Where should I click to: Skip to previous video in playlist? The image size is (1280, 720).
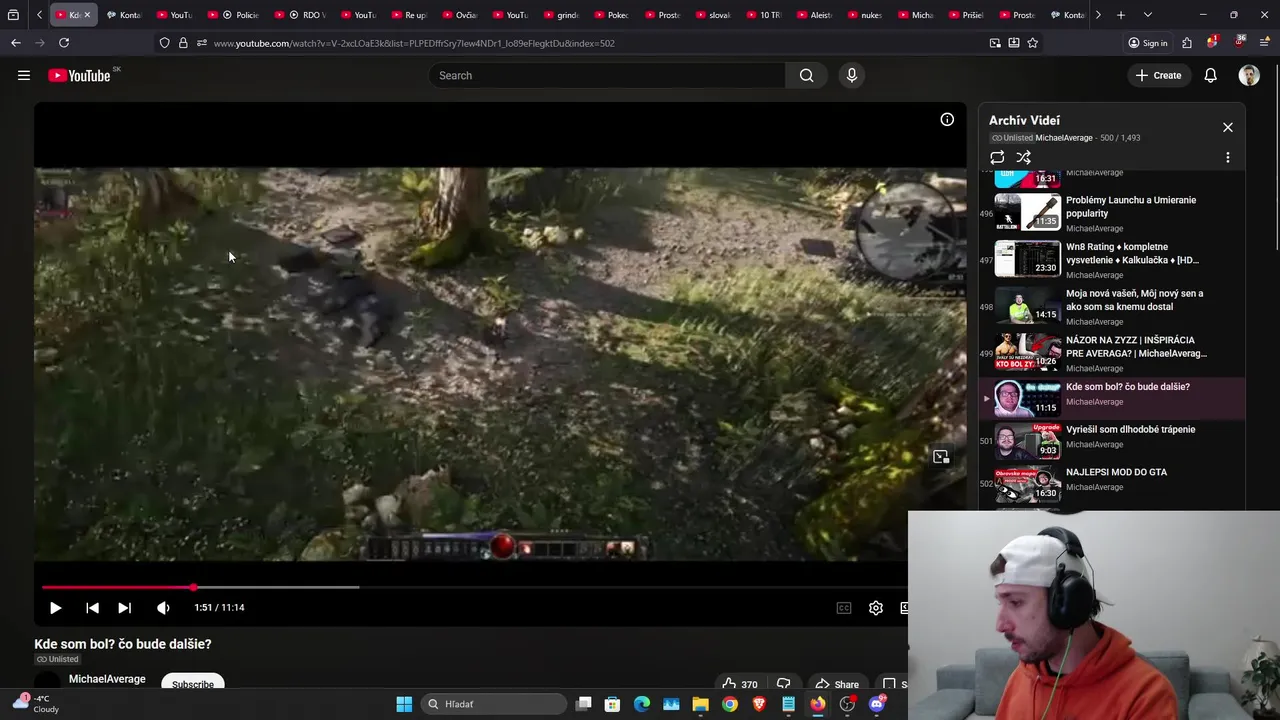point(92,607)
